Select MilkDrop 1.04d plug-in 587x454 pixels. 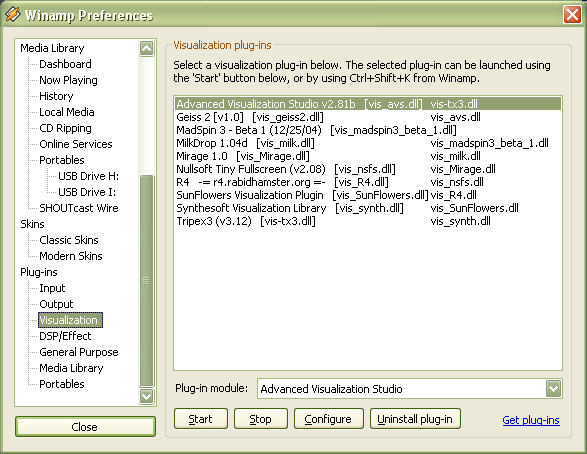point(368,143)
